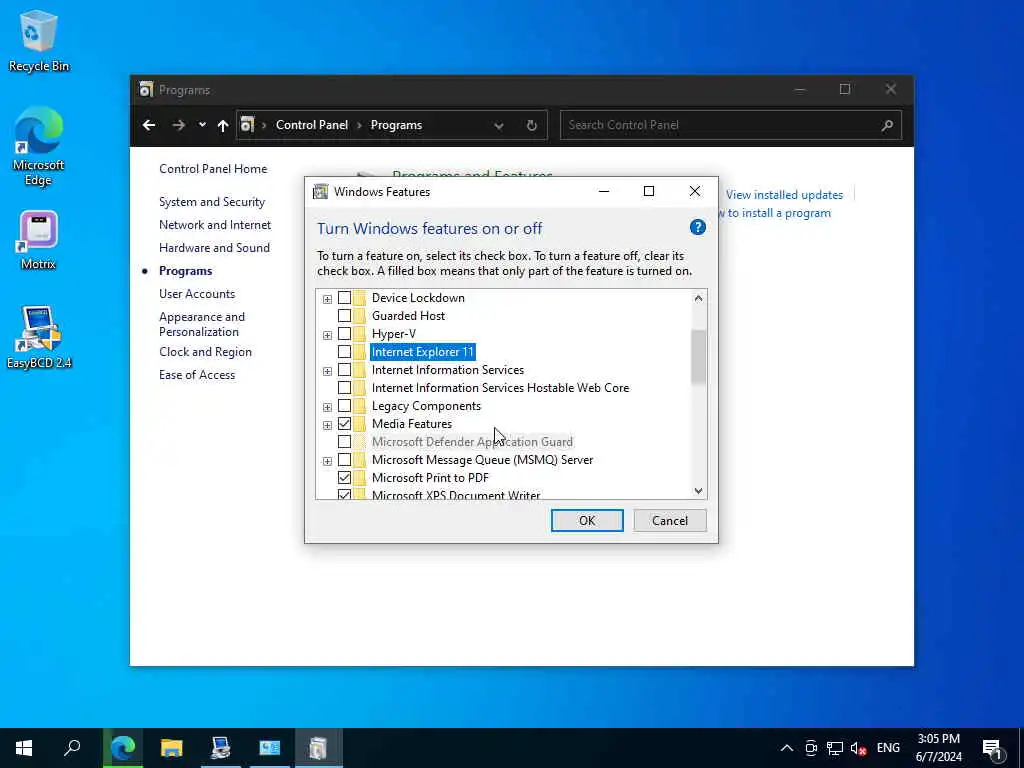Enable the Legacy Components checkbox
Image resolution: width=1024 pixels, height=768 pixels.
(x=344, y=406)
